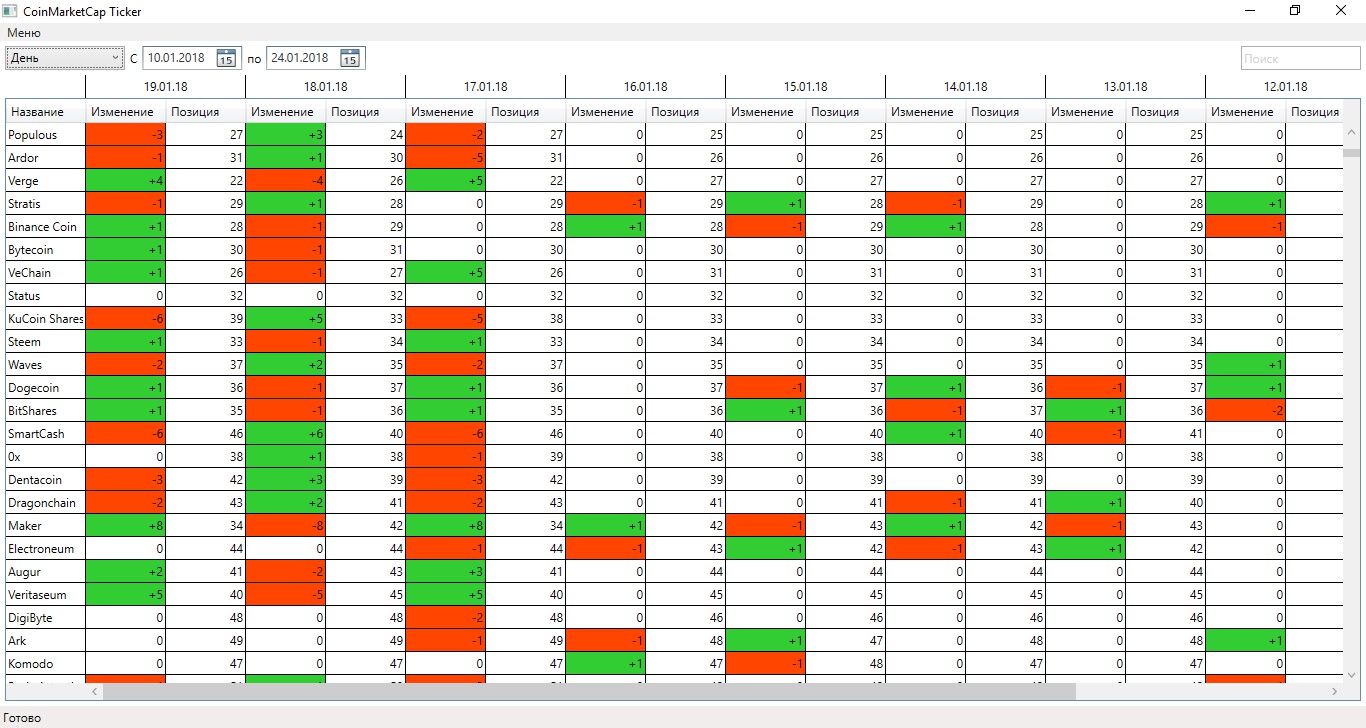Click Verge's green +5 cell under 17.01.18
This screenshot has width=1366, height=728.
click(446, 181)
